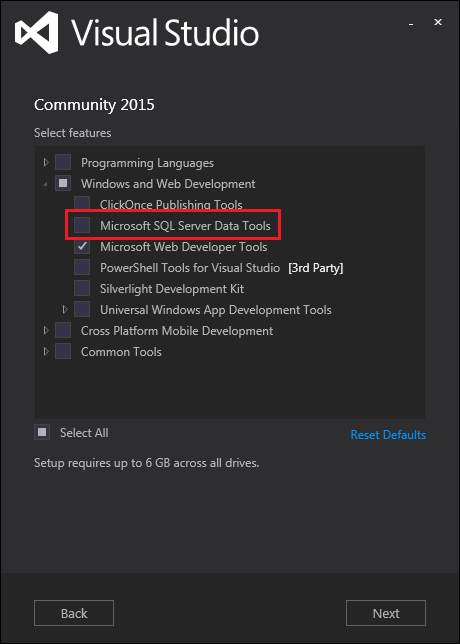Expand Cross Platform Mobile Development node
Image resolution: width=460 pixels, height=644 pixels.
click(46, 331)
